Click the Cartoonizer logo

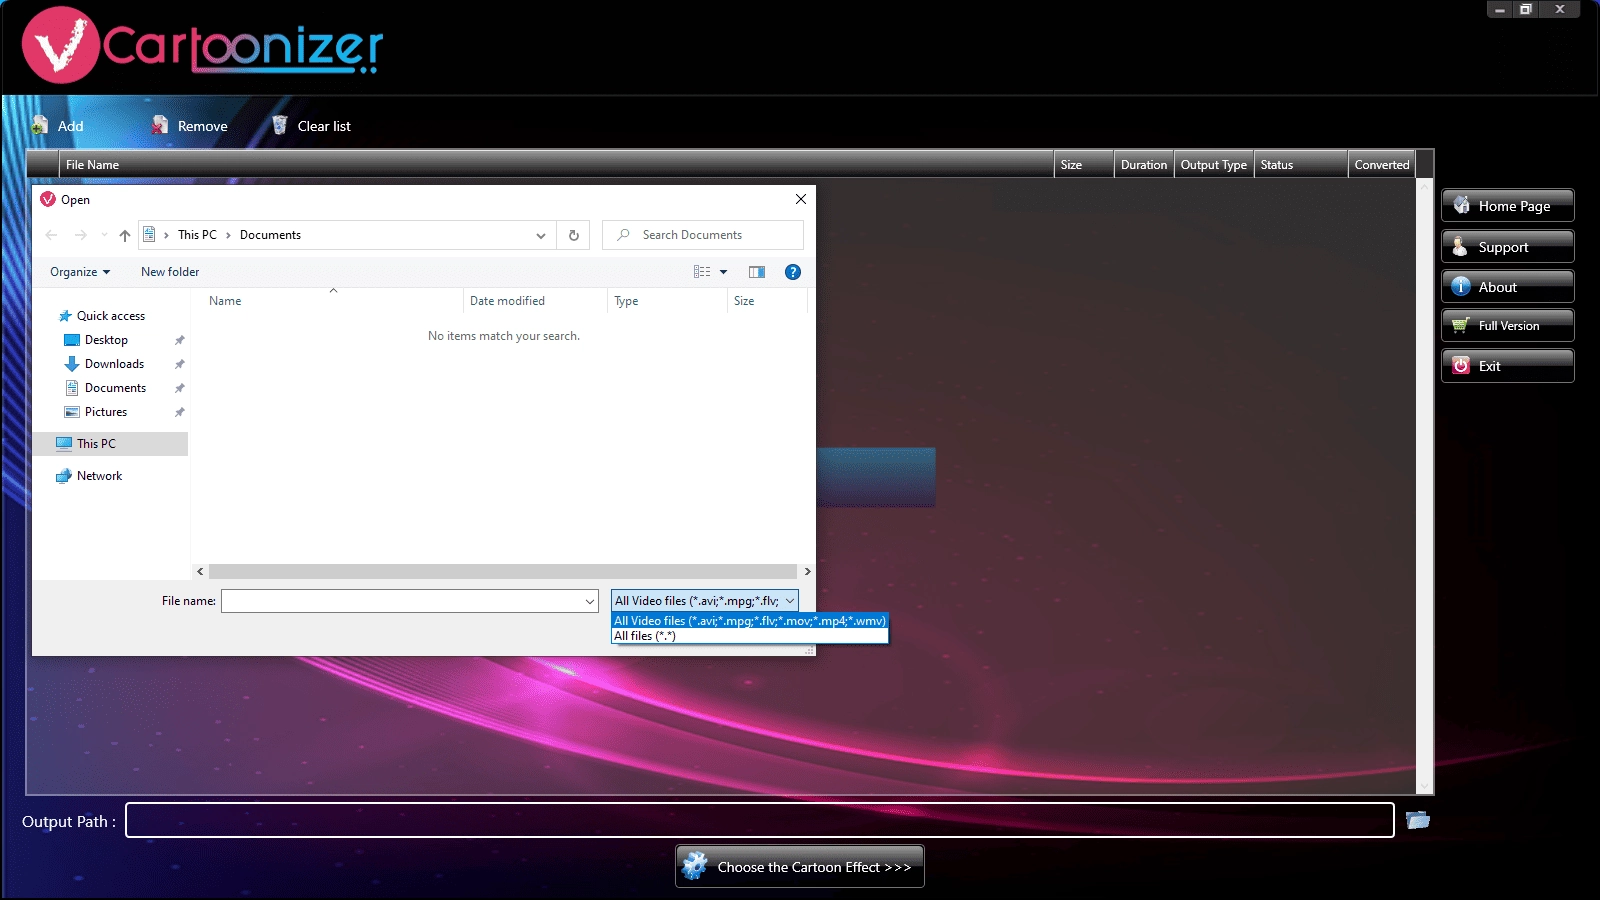coord(202,45)
